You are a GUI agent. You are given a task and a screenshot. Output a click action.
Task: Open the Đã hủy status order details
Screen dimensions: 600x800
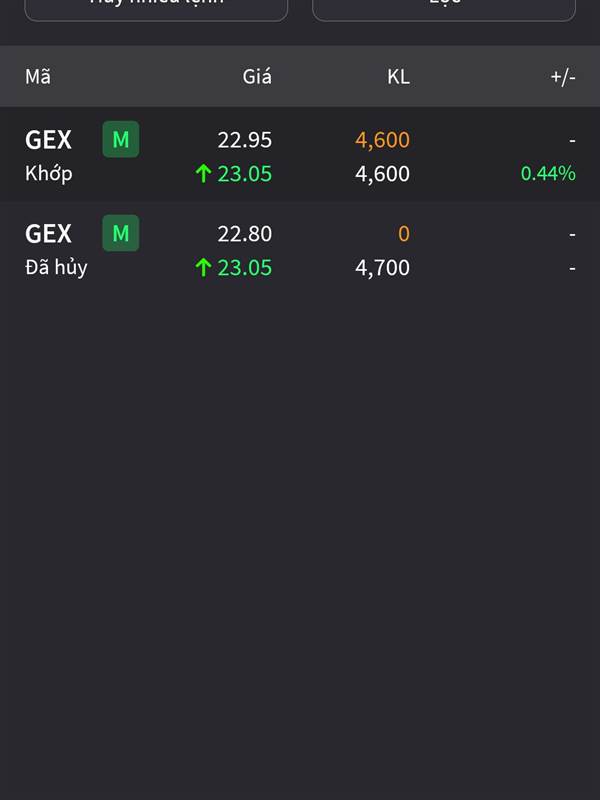(56, 267)
